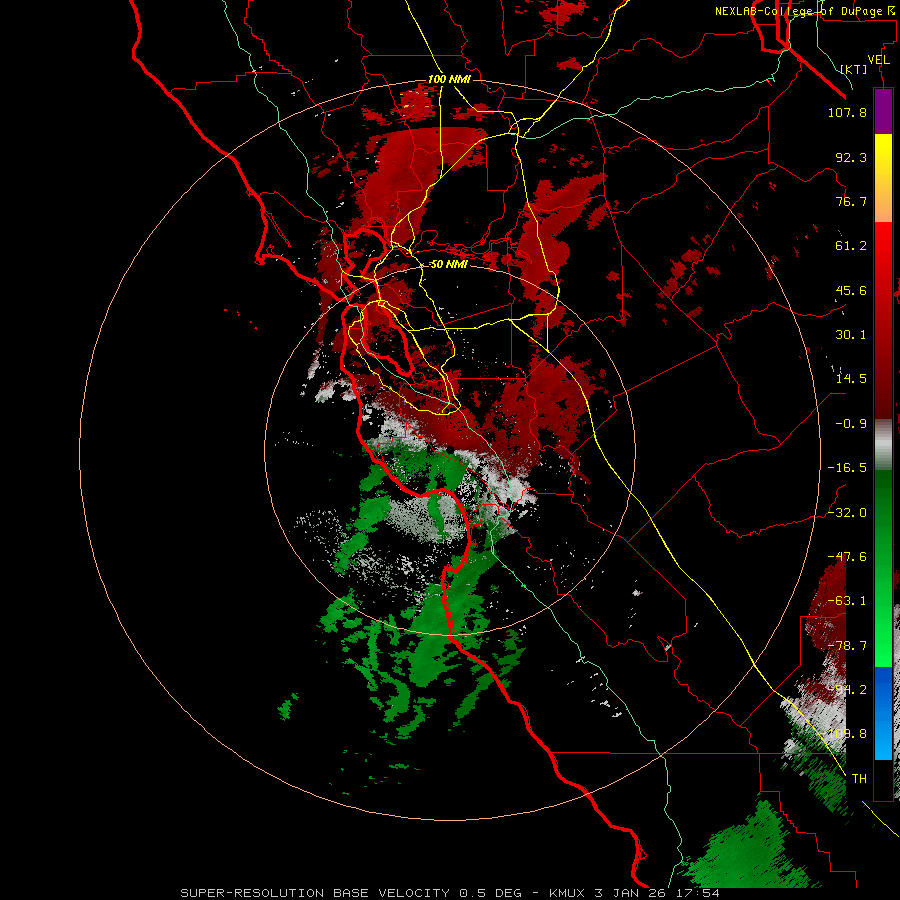Viewport: 900px width, 900px height.
Task: Click the 92.3 velocity scale value
Action: point(851,157)
